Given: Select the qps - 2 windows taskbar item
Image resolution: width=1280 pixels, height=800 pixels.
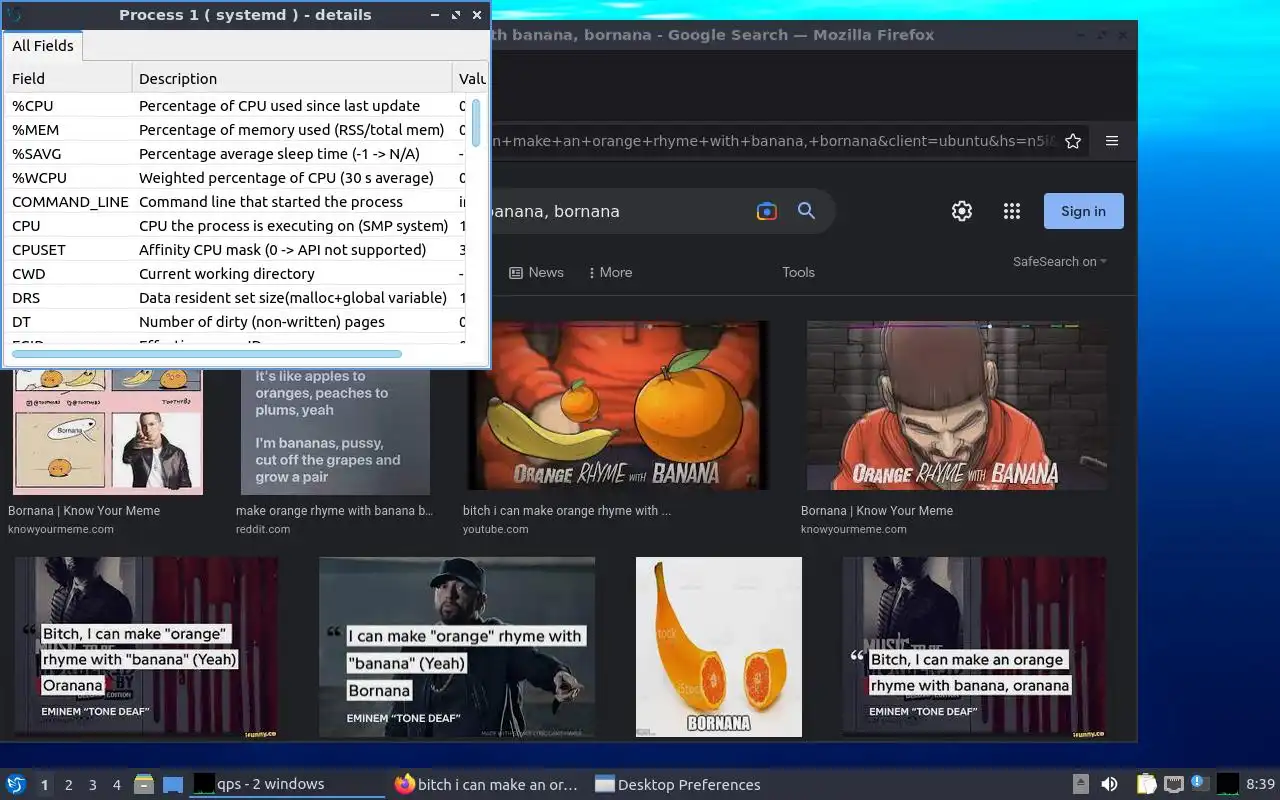Looking at the screenshot, I should (287, 785).
